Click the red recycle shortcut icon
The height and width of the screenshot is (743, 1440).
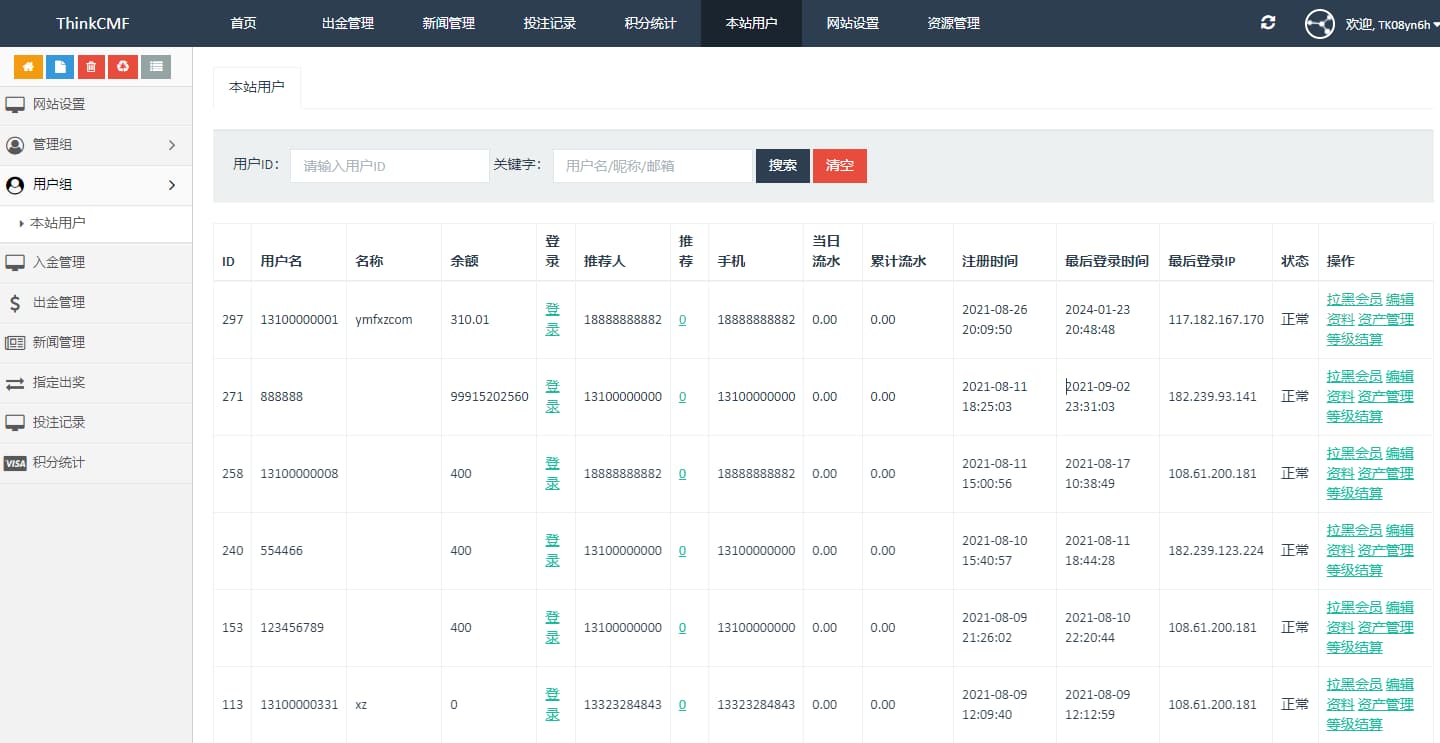click(x=123, y=67)
